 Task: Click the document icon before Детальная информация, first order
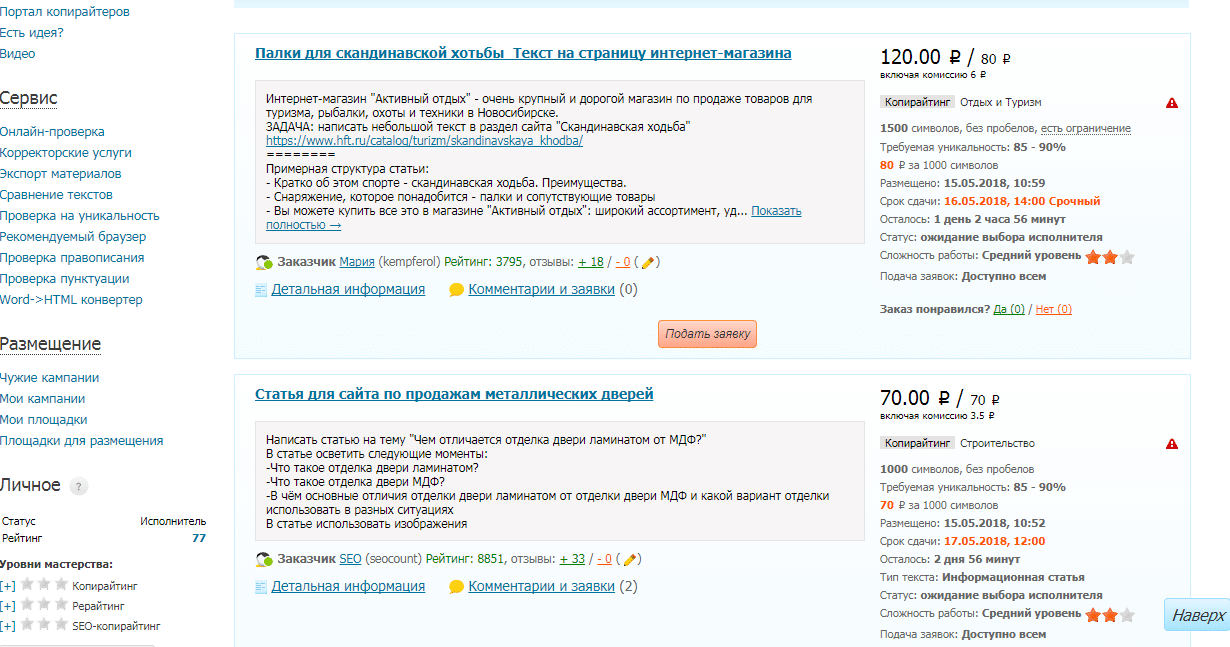[260, 290]
